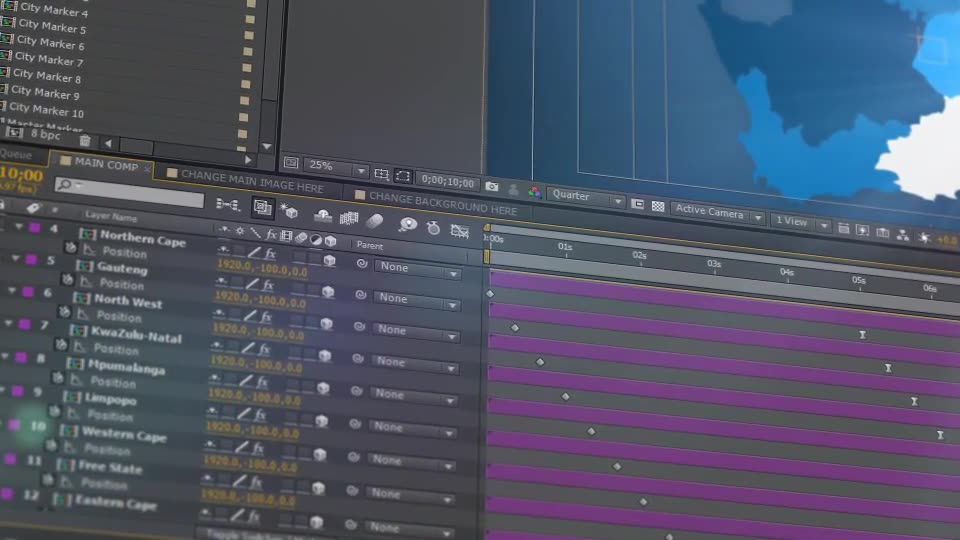Click Position stopwatch under Gauteng

pyautogui.click(x=67, y=280)
